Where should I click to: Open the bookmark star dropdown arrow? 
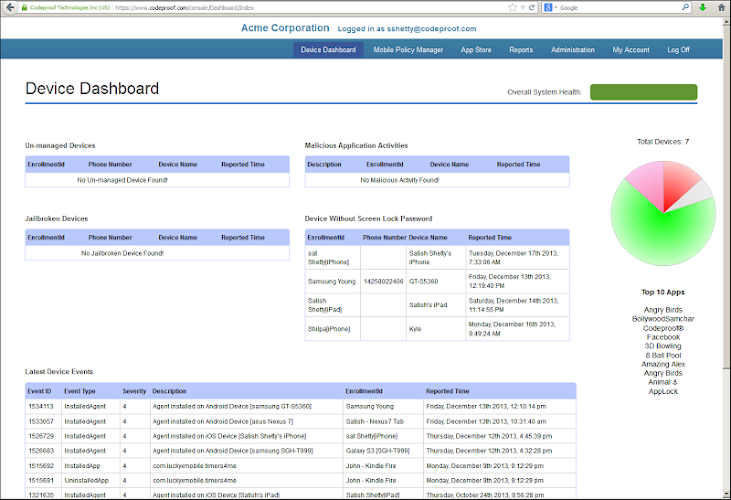(x=523, y=7)
